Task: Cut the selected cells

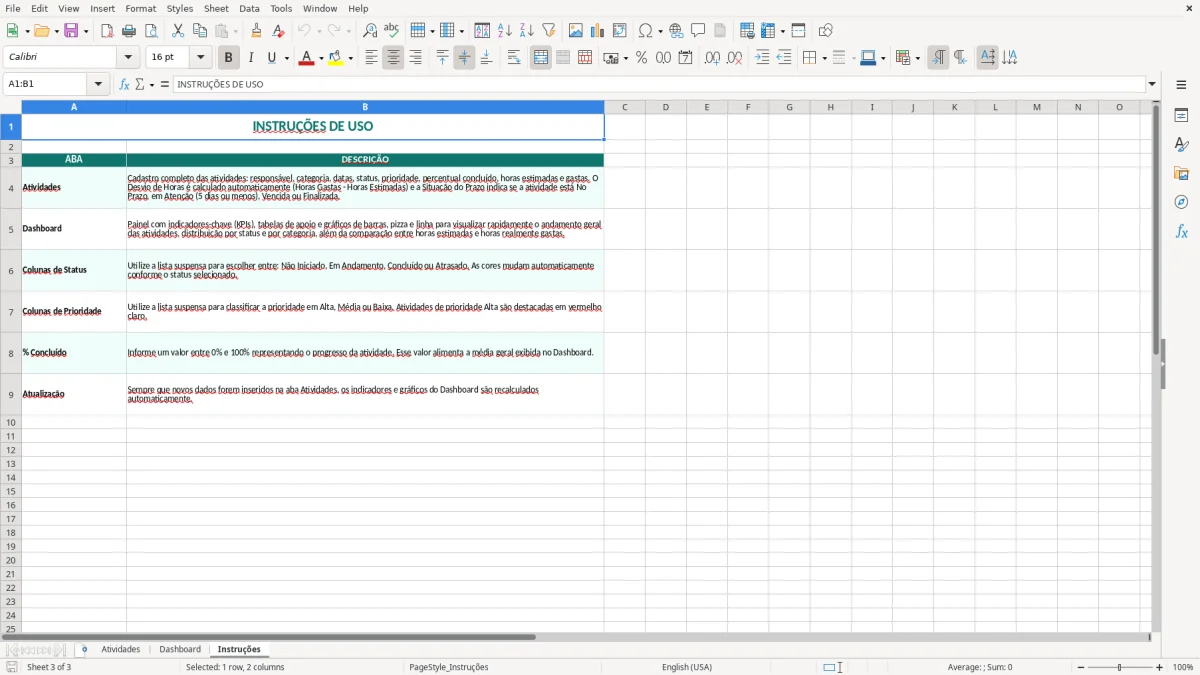Action: tap(178, 31)
